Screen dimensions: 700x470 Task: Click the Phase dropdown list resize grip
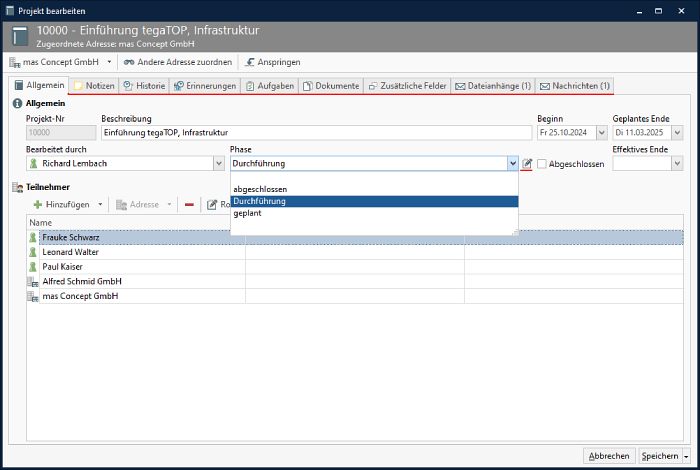(x=515, y=232)
